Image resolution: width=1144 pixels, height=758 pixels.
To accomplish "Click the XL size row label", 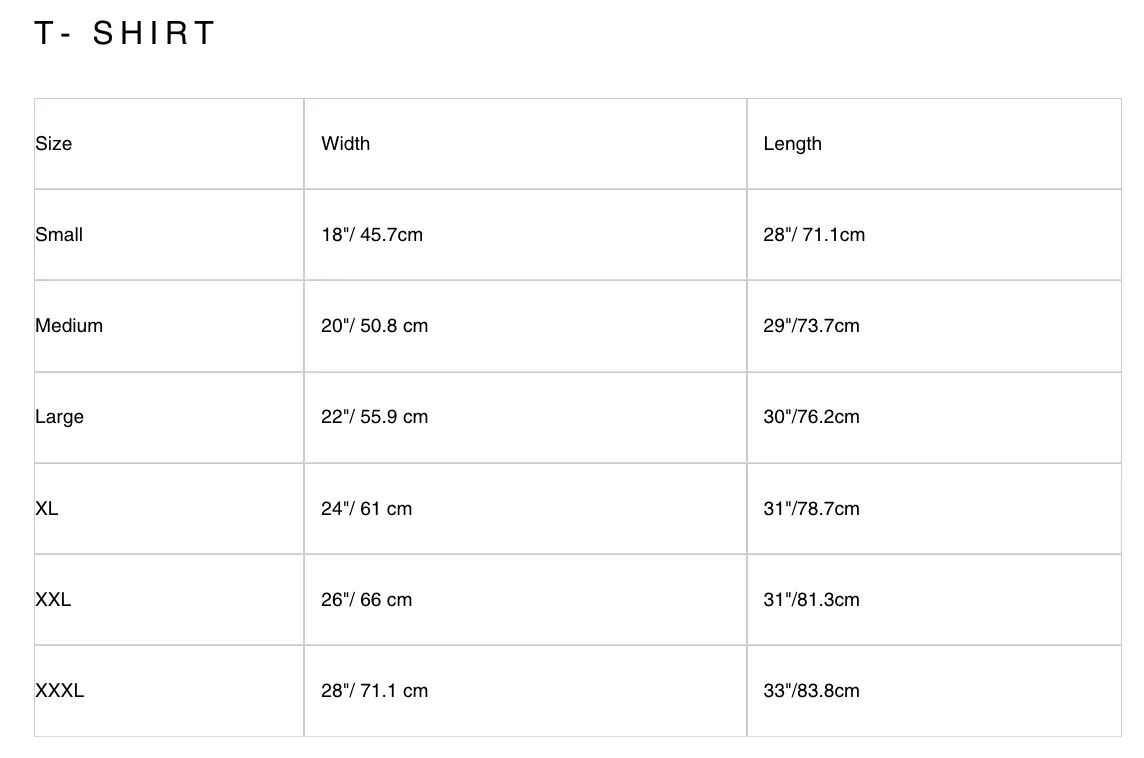I will point(47,508).
